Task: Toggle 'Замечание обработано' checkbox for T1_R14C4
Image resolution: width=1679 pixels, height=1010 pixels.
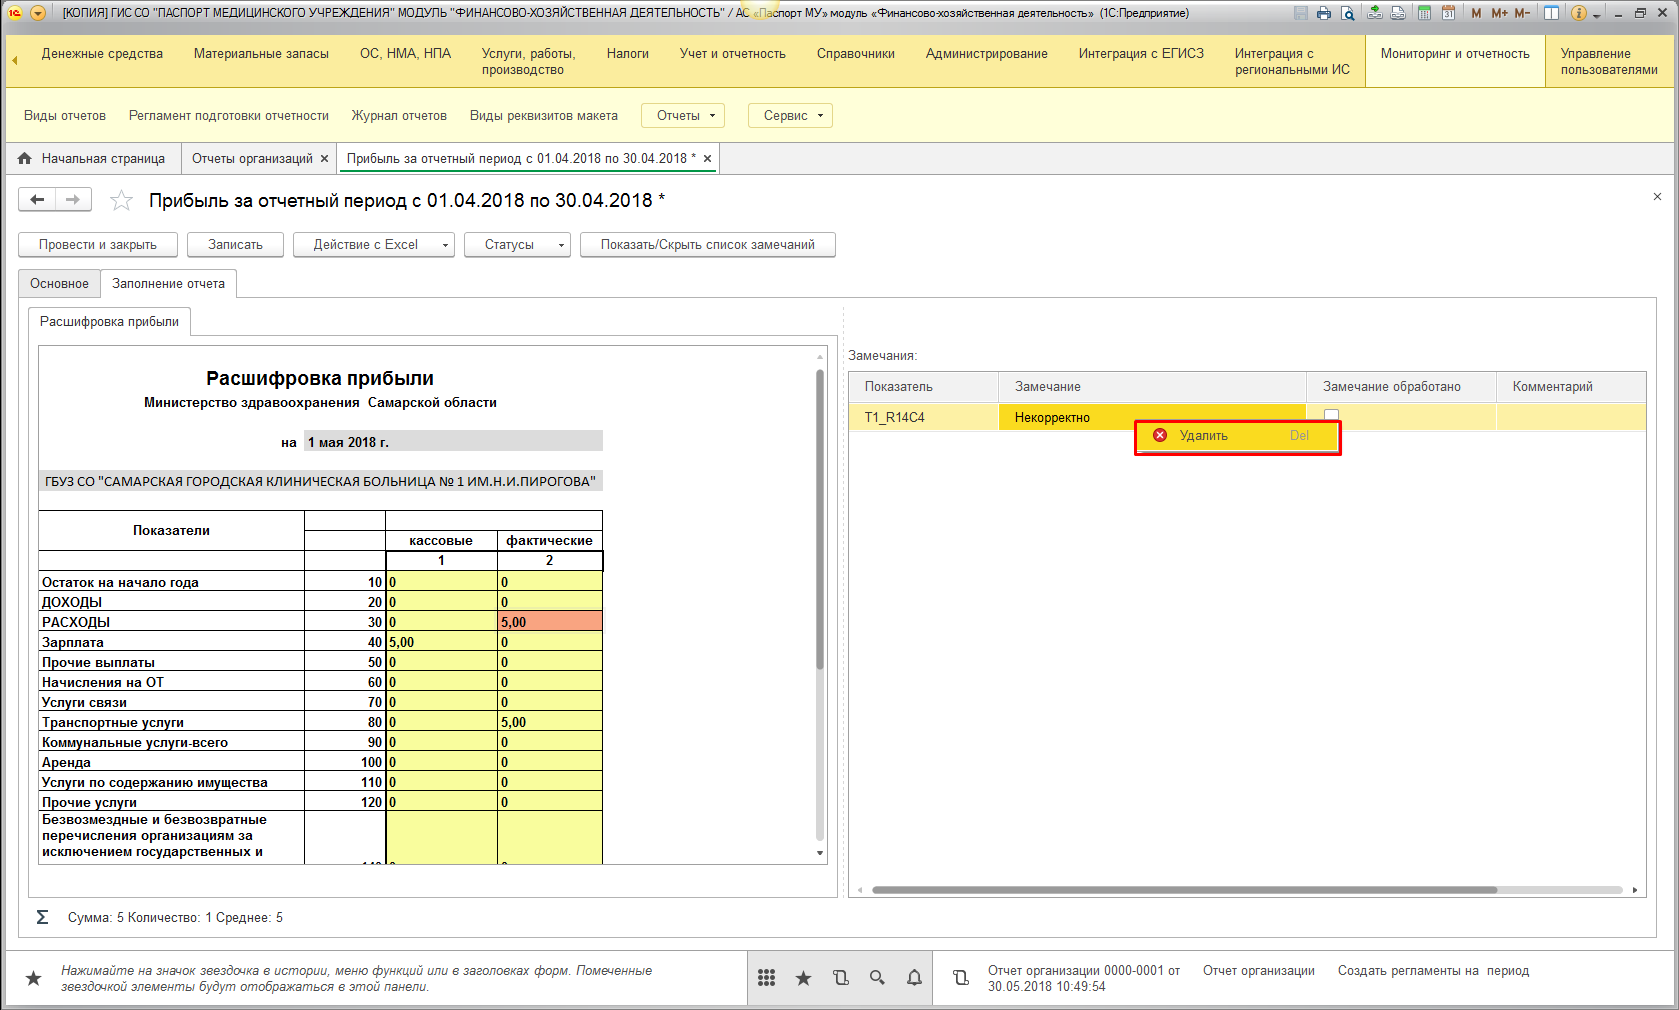Action: click(x=1331, y=415)
